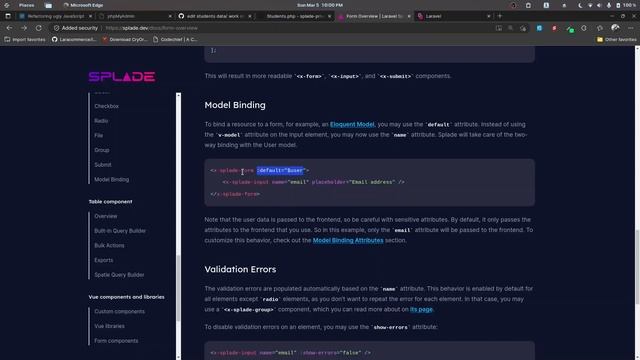The width and height of the screenshot is (640, 360).
Task: Close the phpMyAdmin tab
Action: pyautogui.click(x=170, y=16)
